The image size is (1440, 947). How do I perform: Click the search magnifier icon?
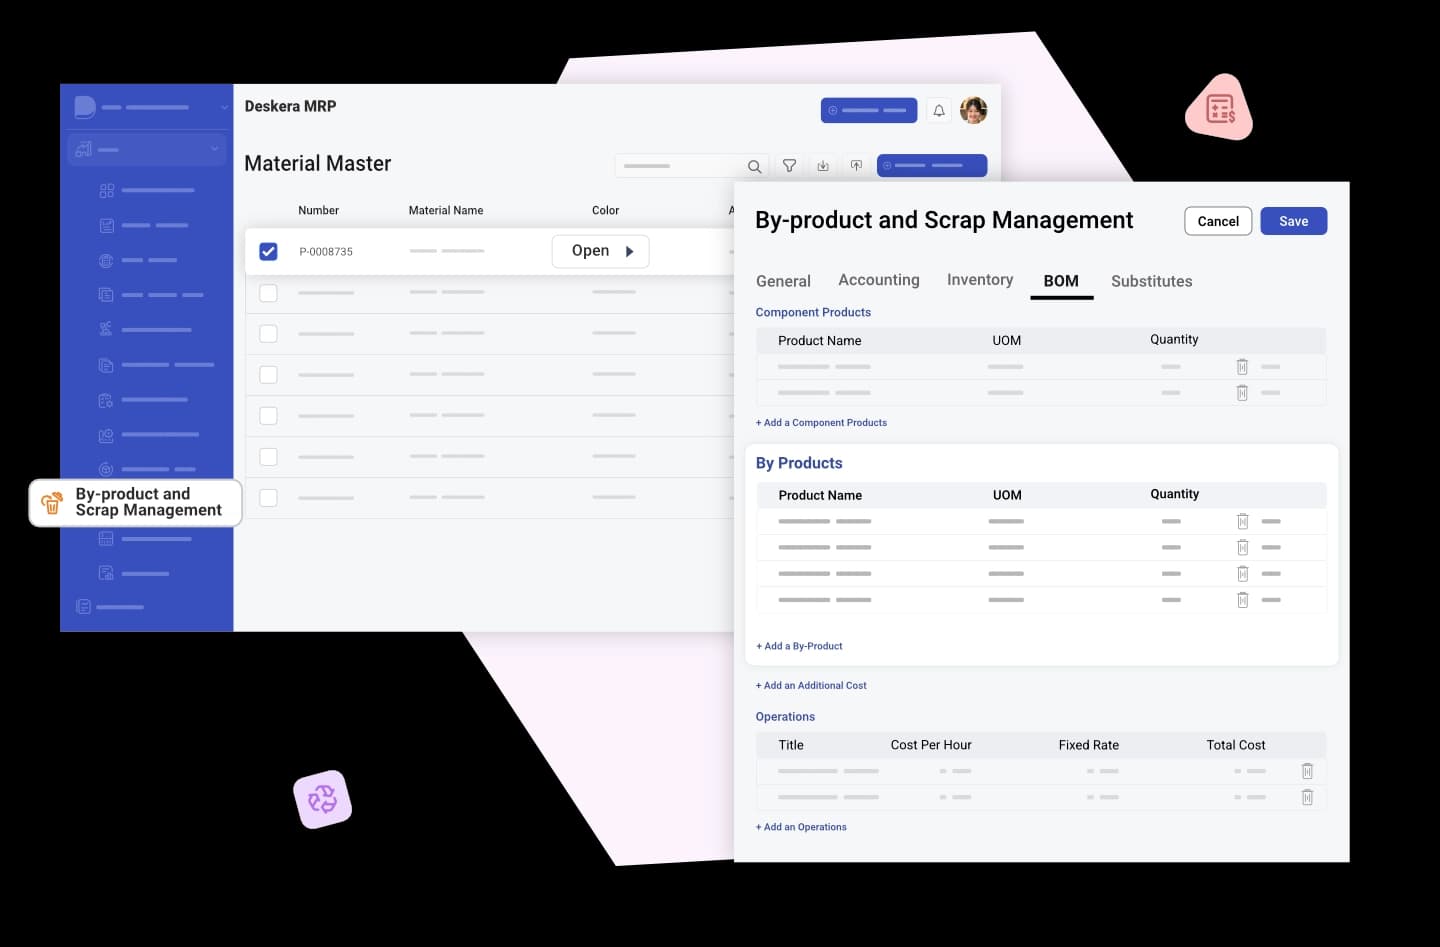point(754,167)
